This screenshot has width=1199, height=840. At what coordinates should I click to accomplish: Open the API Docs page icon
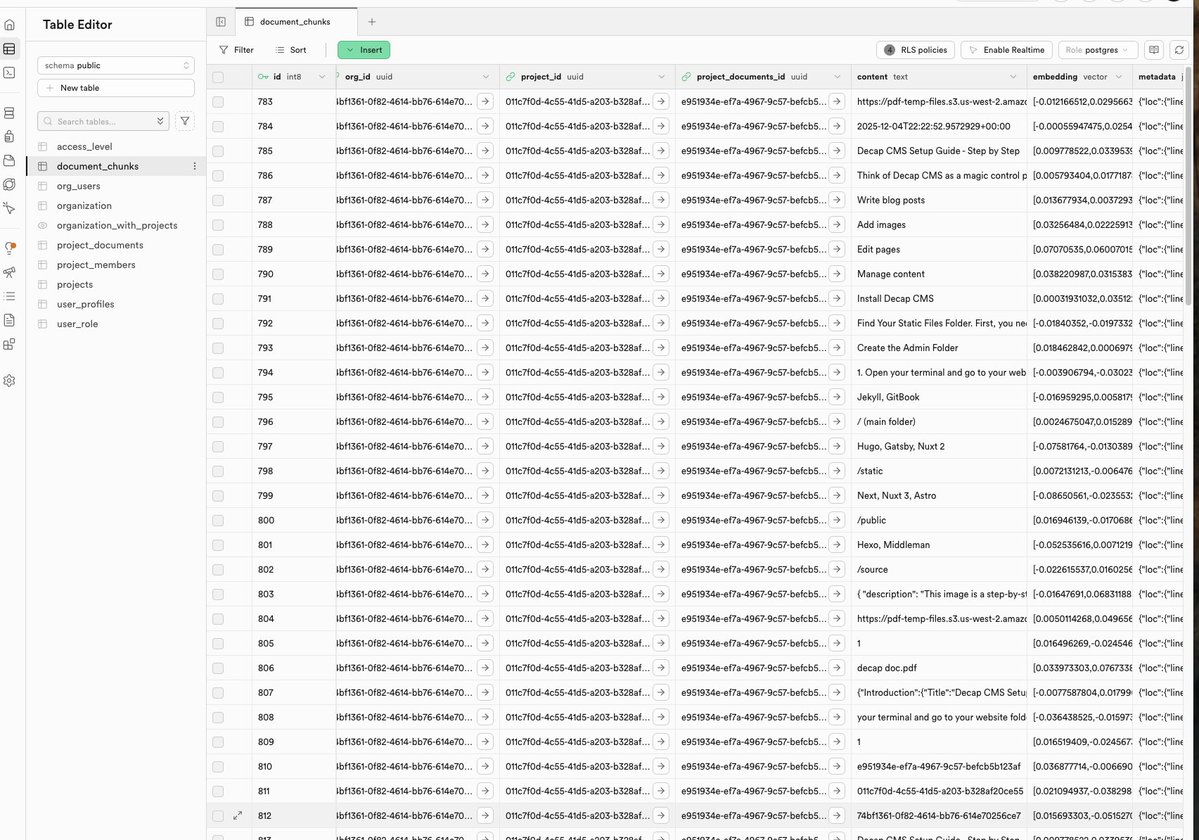tap(9, 319)
